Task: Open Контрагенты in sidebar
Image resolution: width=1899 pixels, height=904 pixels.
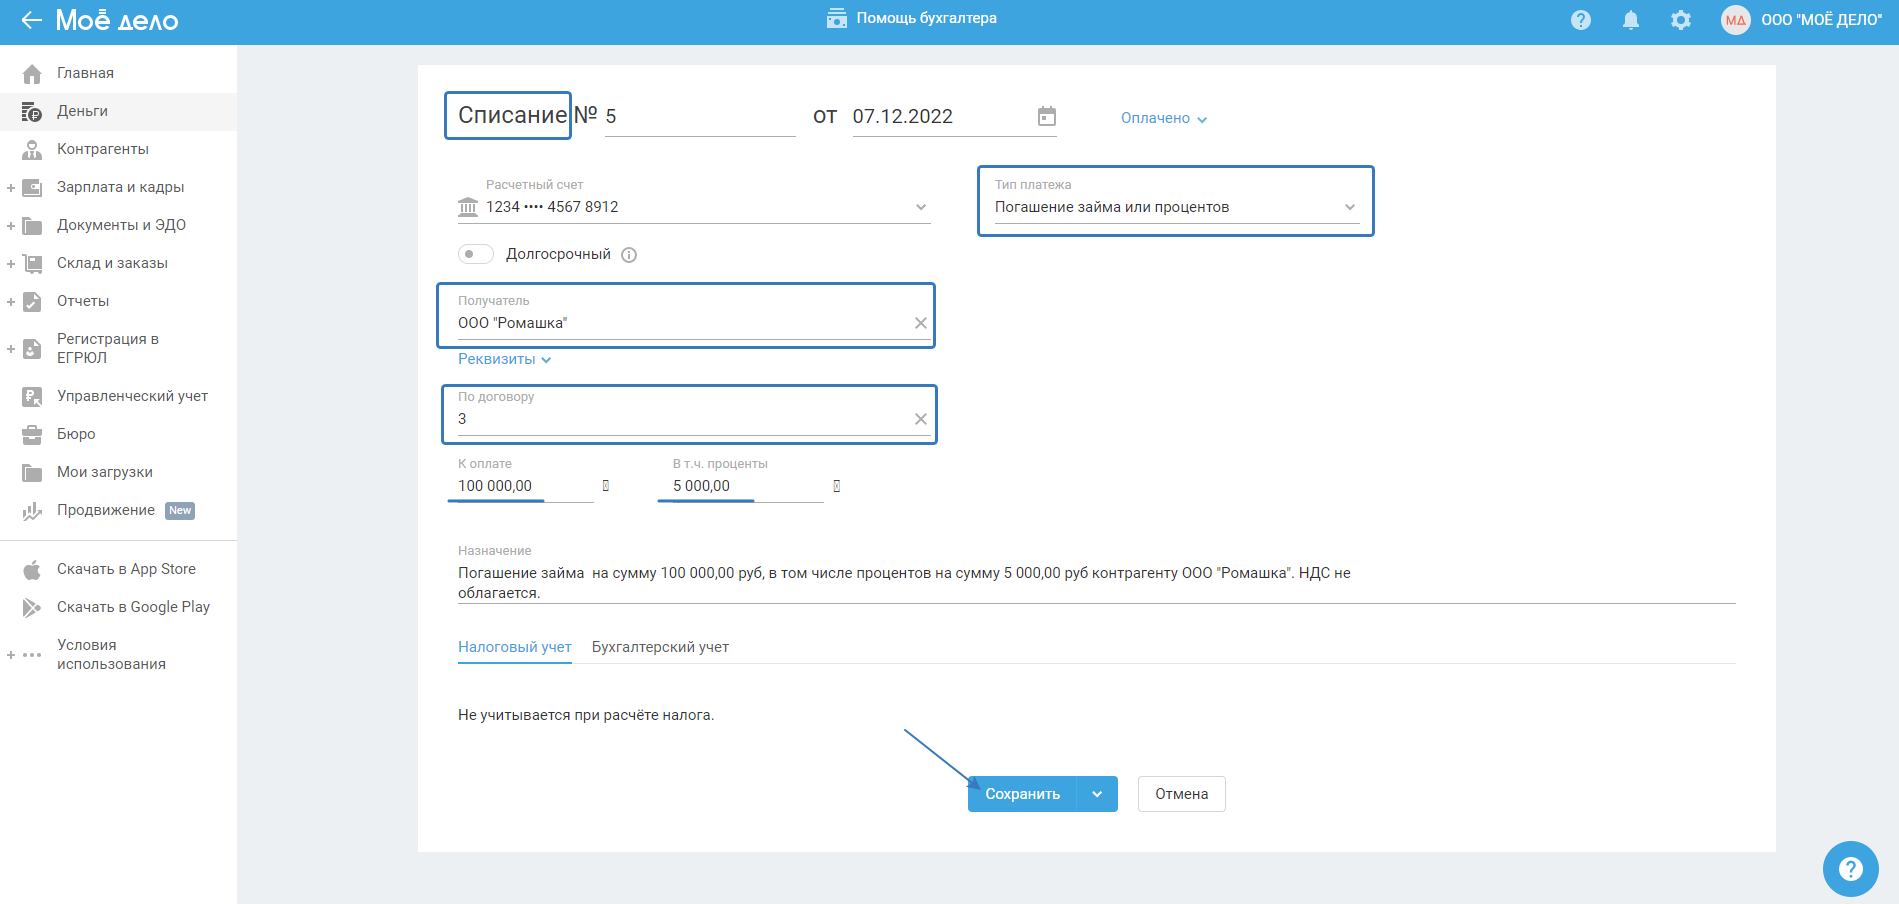Action: pos(103,149)
